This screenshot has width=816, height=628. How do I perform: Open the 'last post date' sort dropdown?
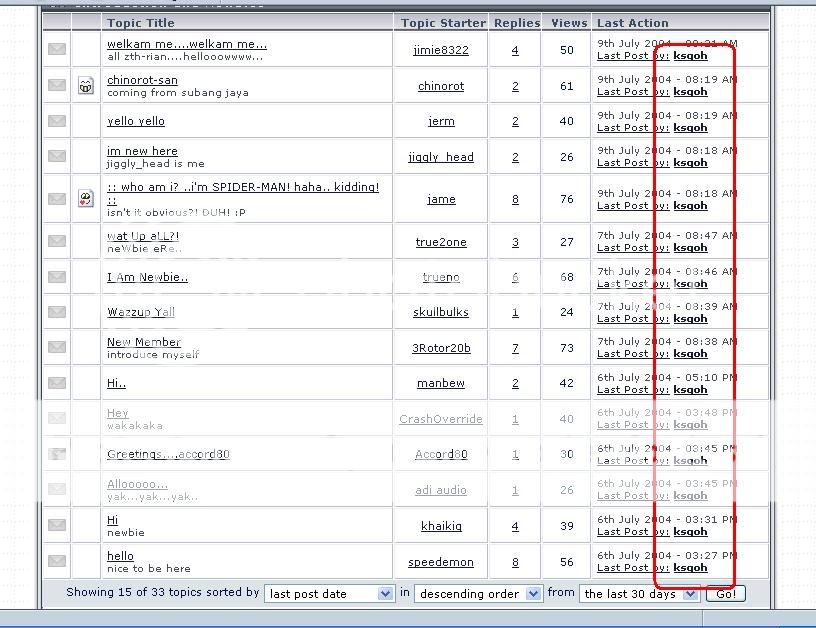click(329, 594)
